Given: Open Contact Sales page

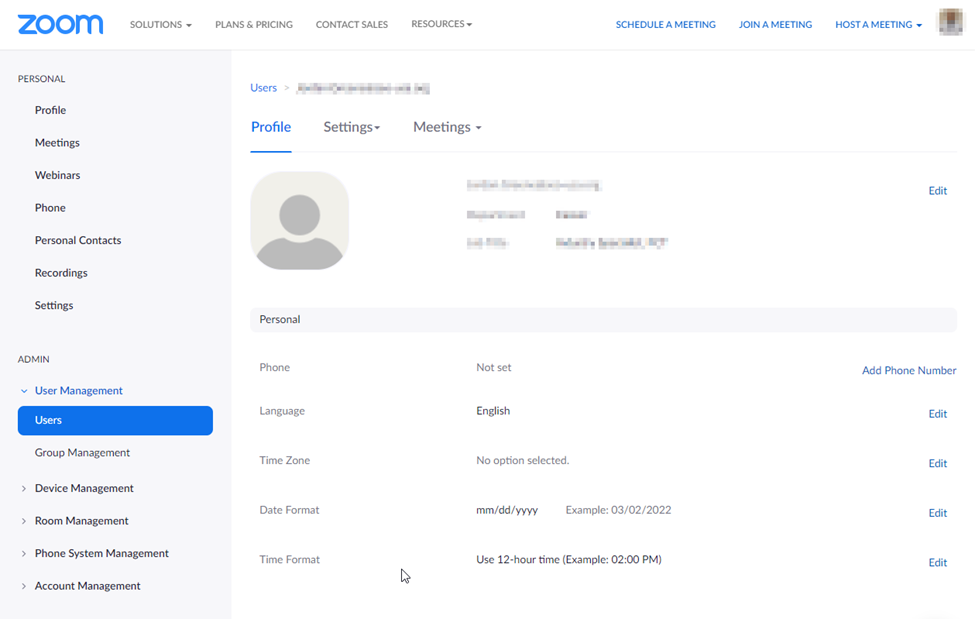Looking at the screenshot, I should [x=351, y=24].
